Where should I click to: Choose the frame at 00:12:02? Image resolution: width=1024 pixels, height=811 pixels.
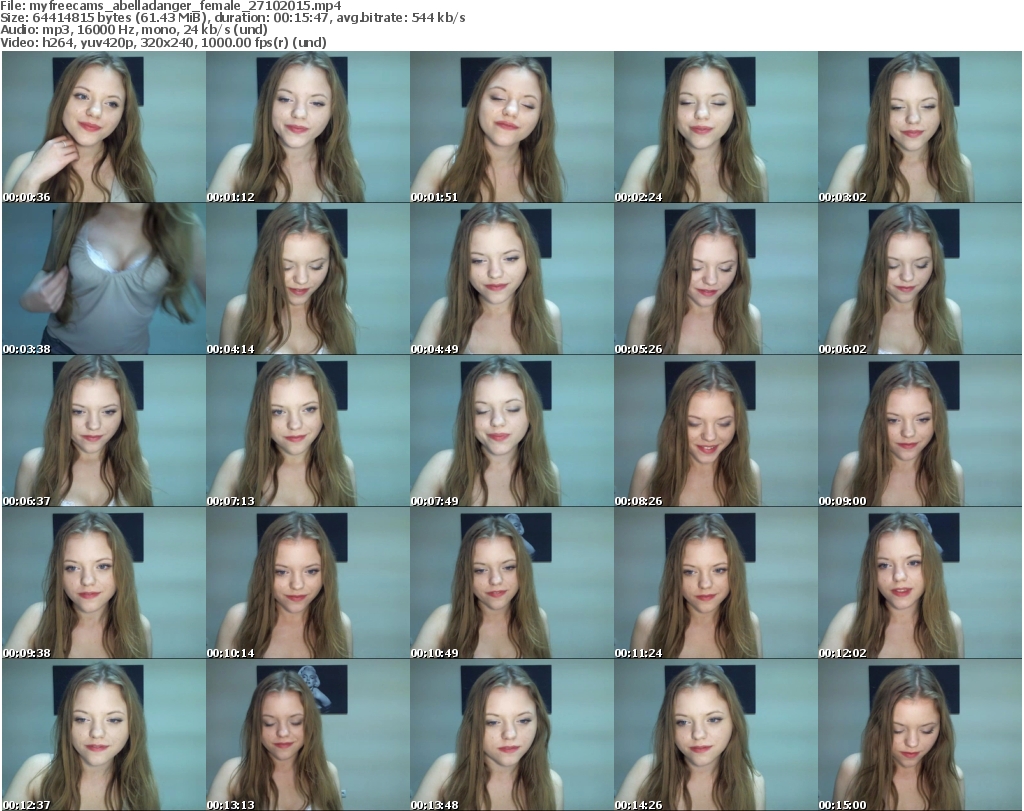click(920, 583)
